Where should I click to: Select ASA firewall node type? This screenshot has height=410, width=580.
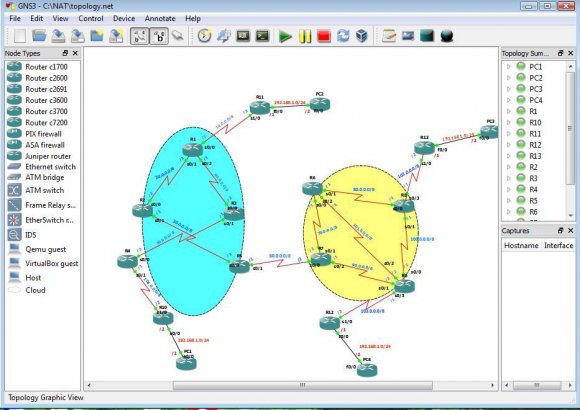43,145
